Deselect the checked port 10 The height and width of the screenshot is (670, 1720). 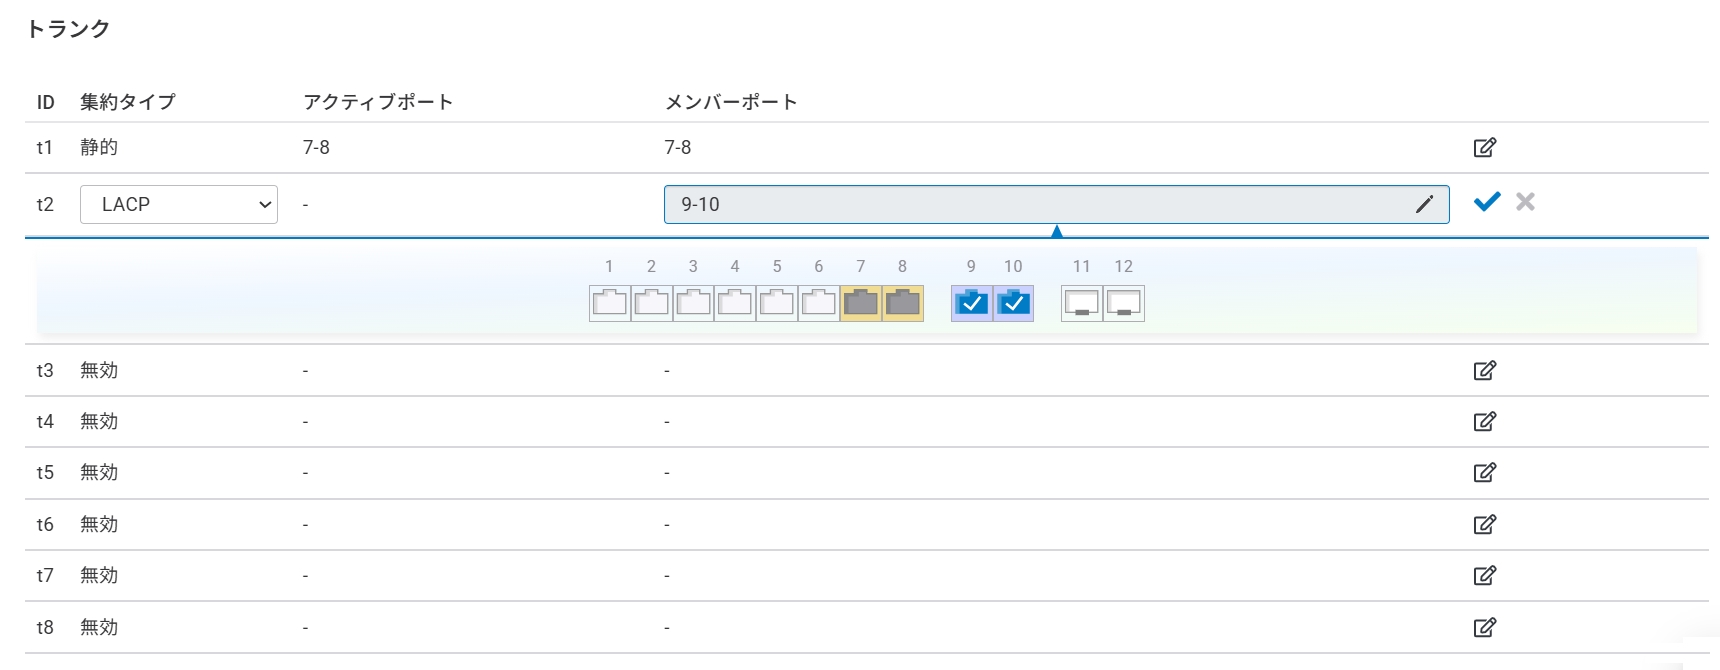click(1014, 303)
